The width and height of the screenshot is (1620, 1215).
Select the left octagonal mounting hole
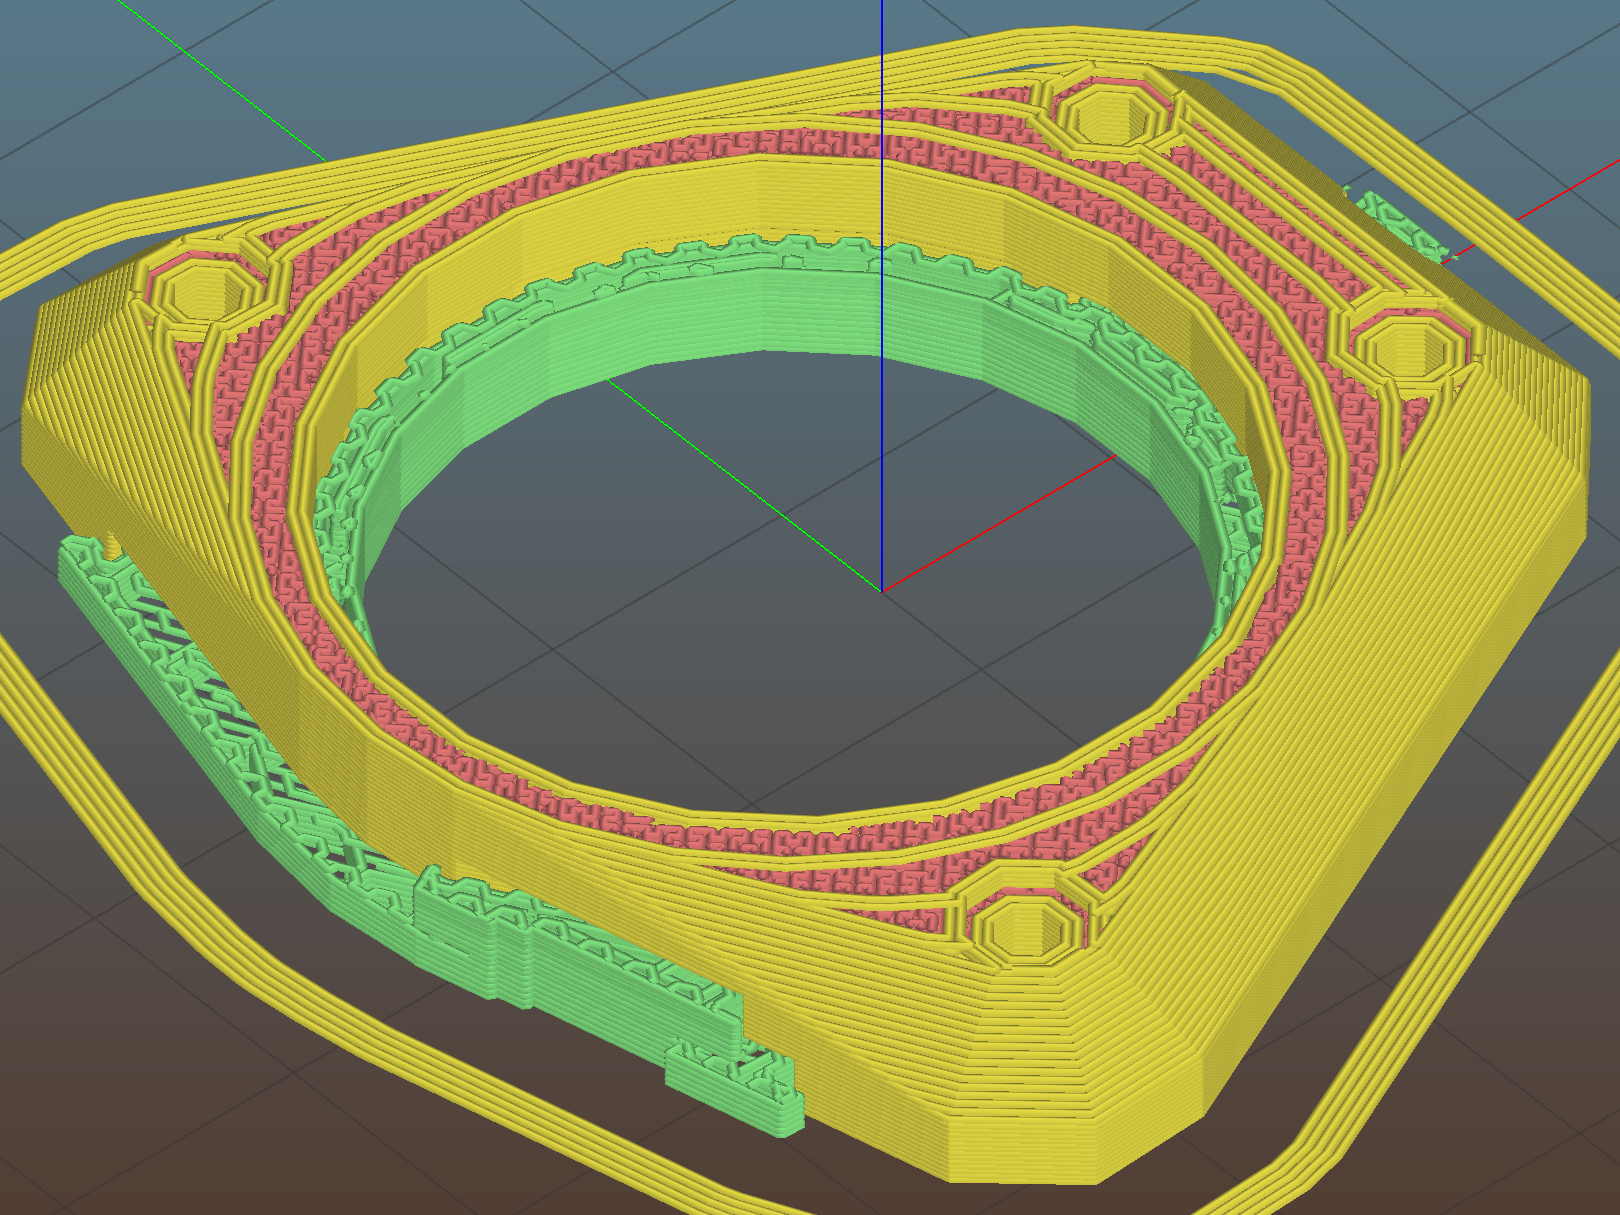click(x=207, y=290)
